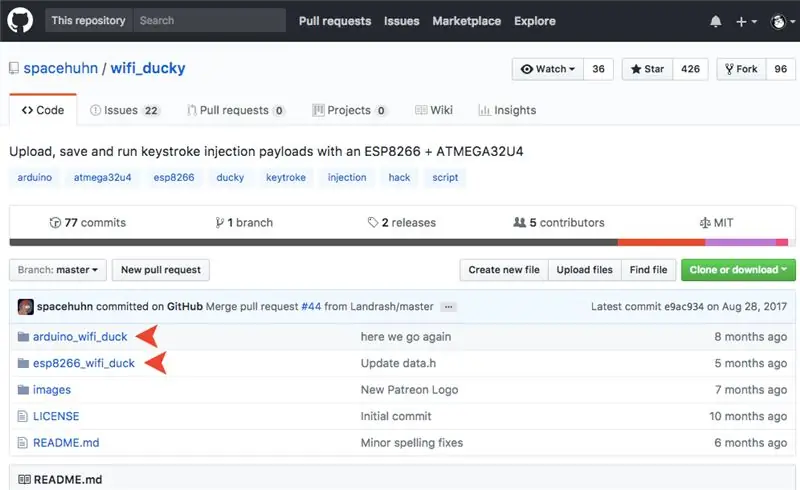Screen dimensions: 800x490
Task: Open wifi_ducky repository link
Action: coord(148,68)
